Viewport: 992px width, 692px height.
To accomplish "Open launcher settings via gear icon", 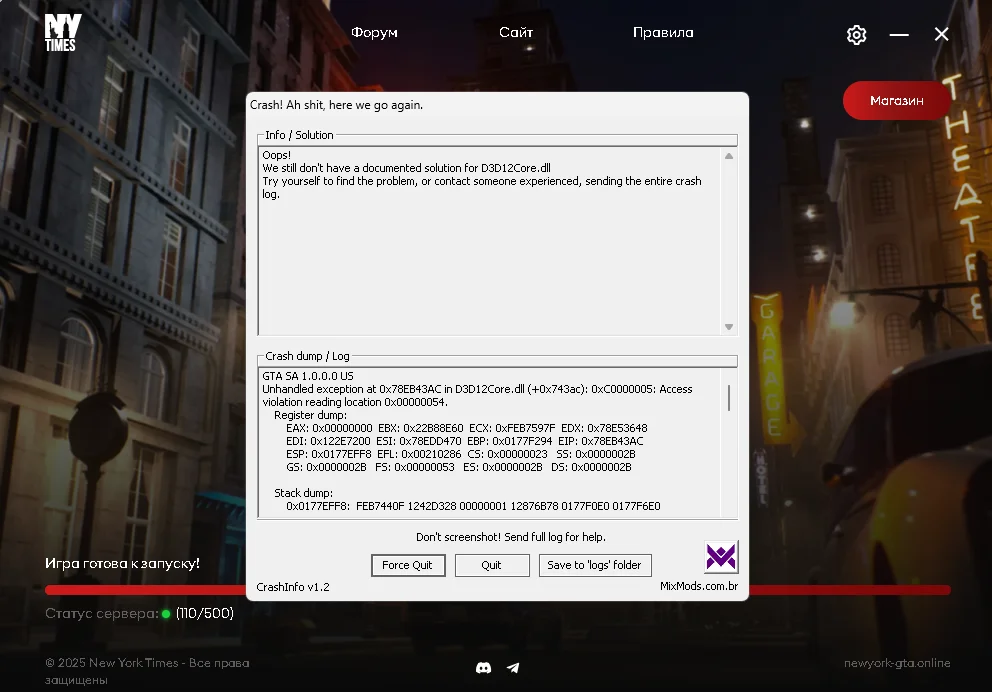I will (856, 35).
